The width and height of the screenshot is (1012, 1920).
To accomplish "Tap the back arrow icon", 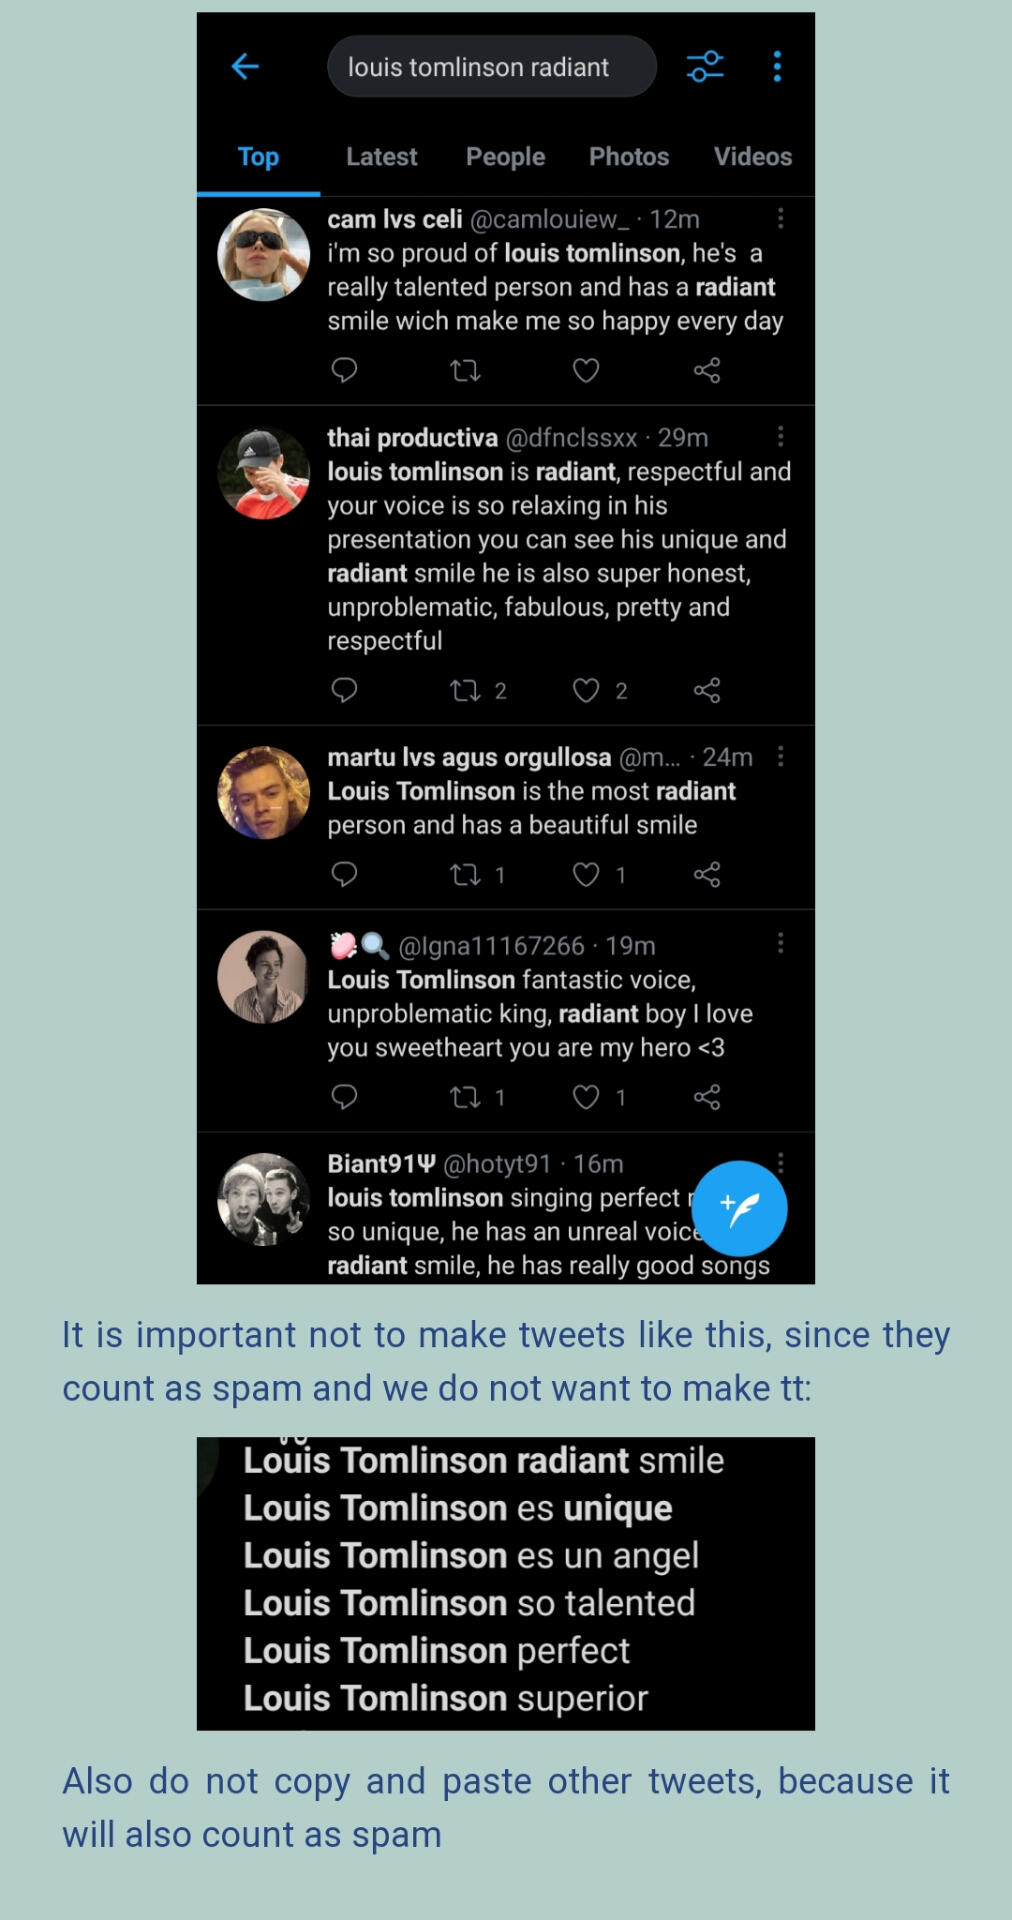I will pos(245,67).
